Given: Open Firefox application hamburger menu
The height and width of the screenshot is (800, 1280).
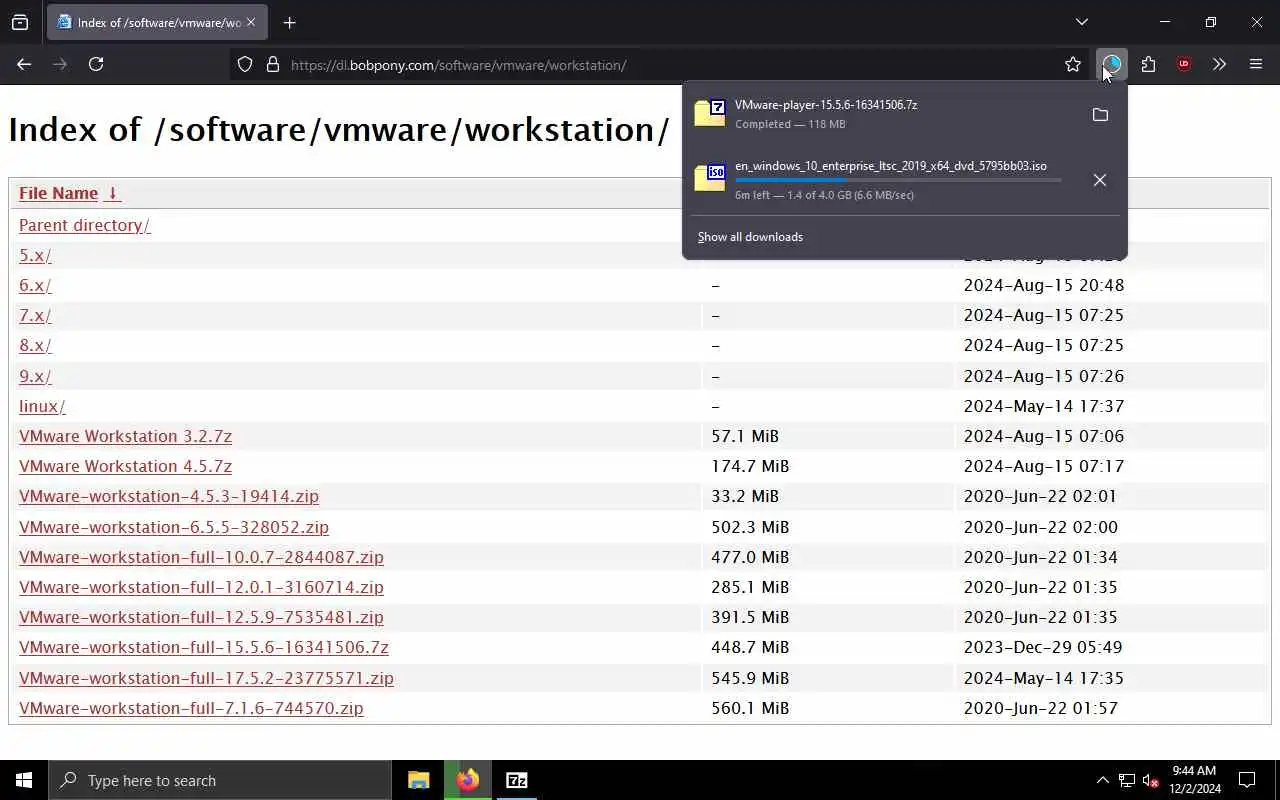Looking at the screenshot, I should point(1256,64).
